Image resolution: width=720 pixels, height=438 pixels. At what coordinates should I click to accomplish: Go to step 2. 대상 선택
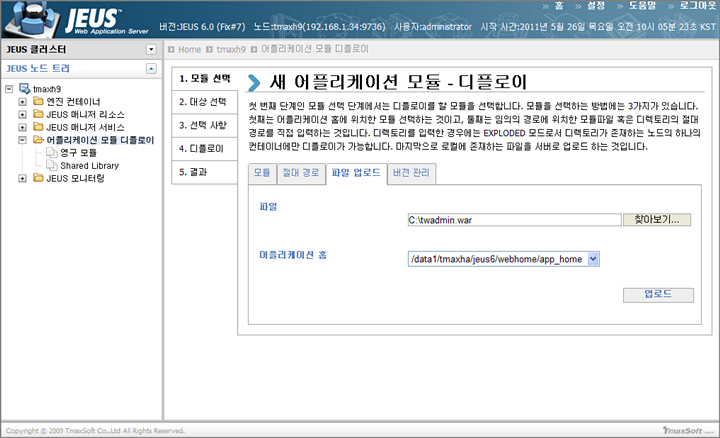[205, 102]
